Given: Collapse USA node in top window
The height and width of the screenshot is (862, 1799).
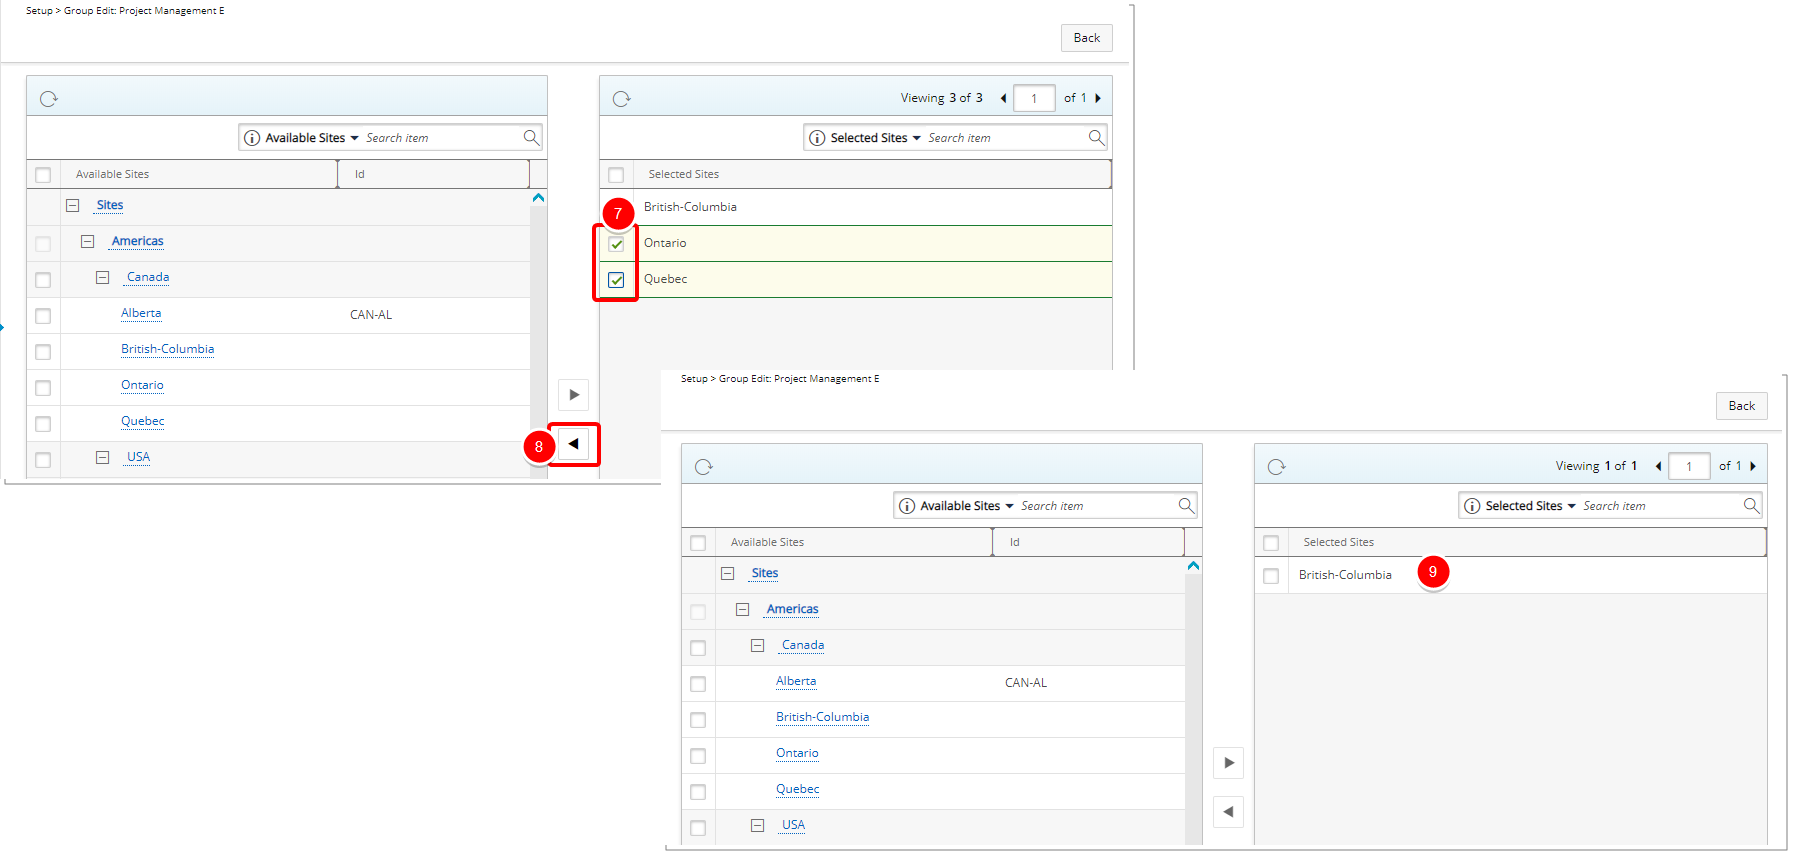Looking at the screenshot, I should point(102,457).
